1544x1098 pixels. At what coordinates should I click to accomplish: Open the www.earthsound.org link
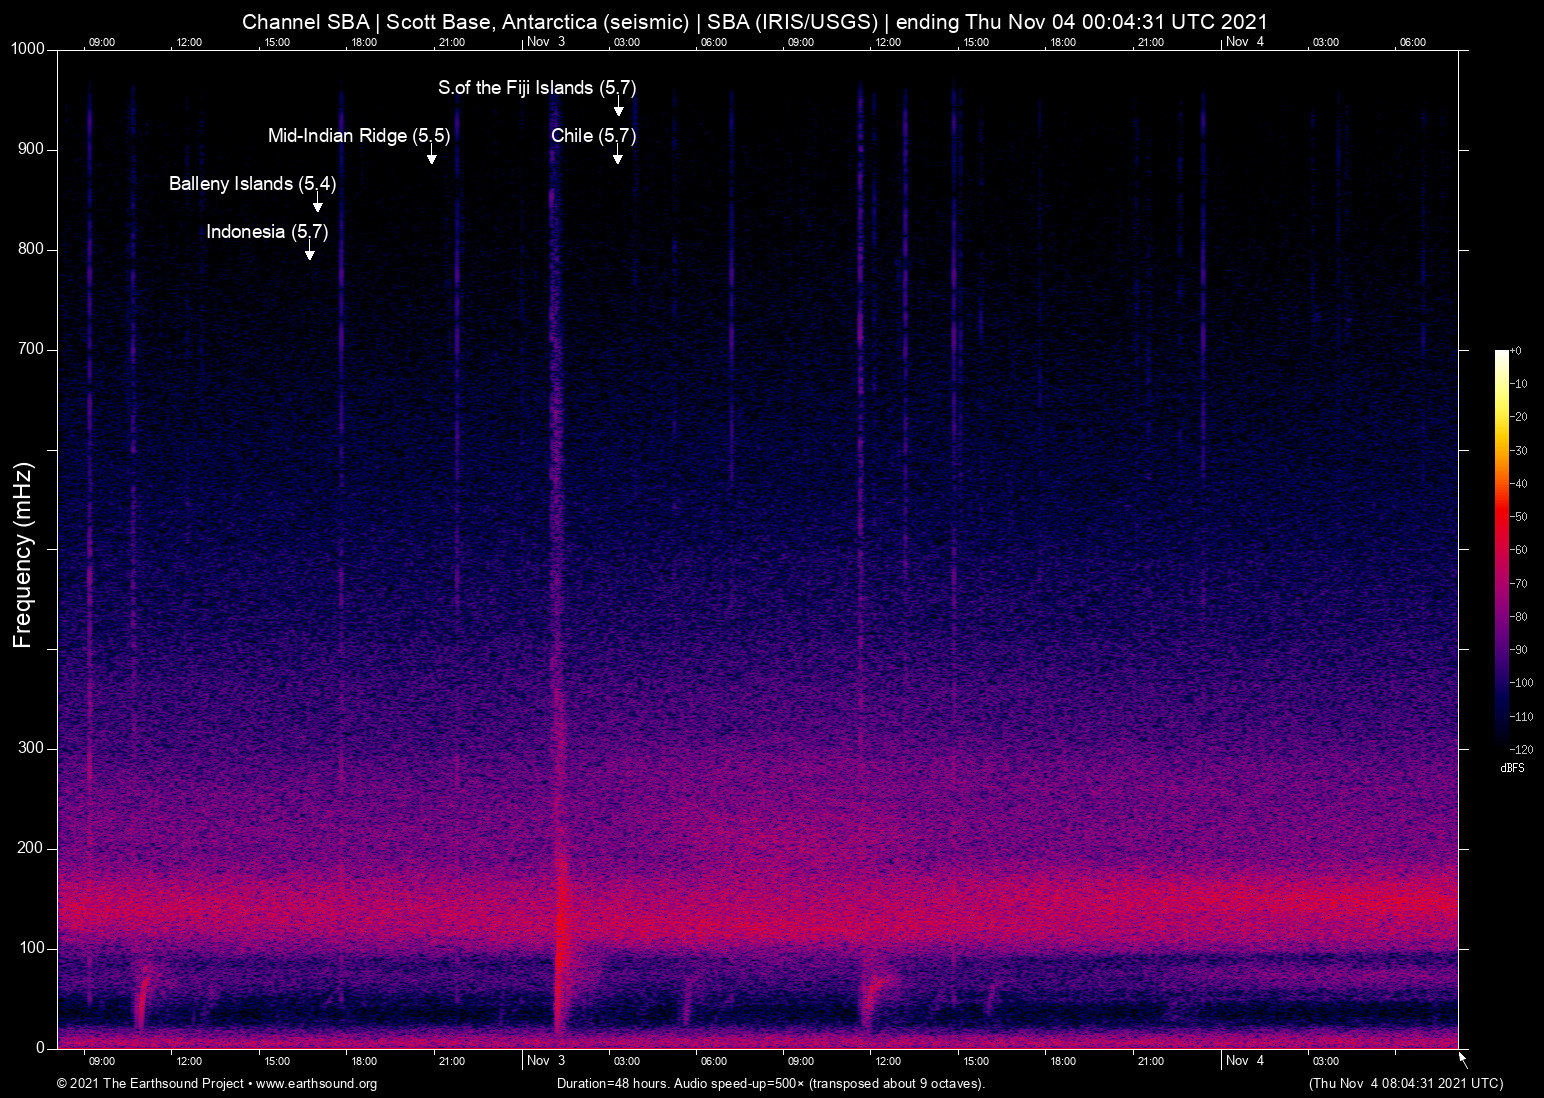316,1084
